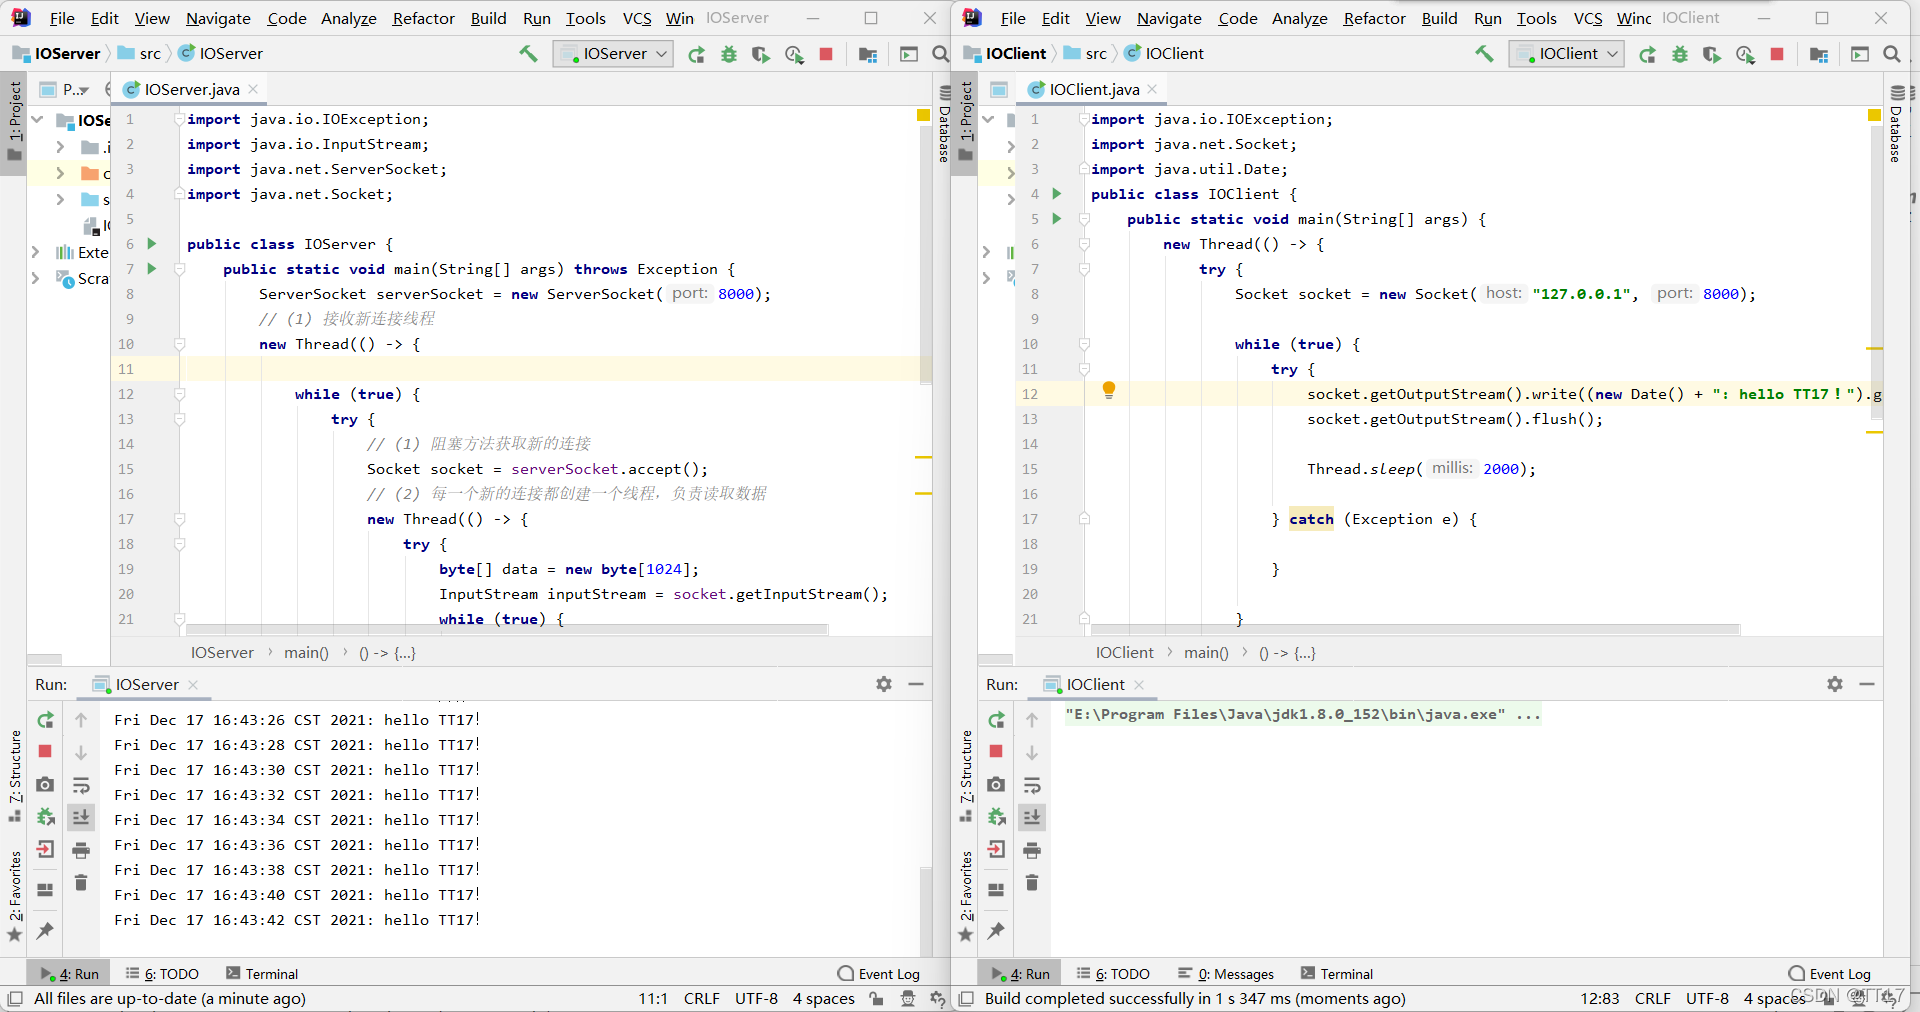Clear all IOClient console output
Image resolution: width=1920 pixels, height=1012 pixels.
tap(1032, 882)
